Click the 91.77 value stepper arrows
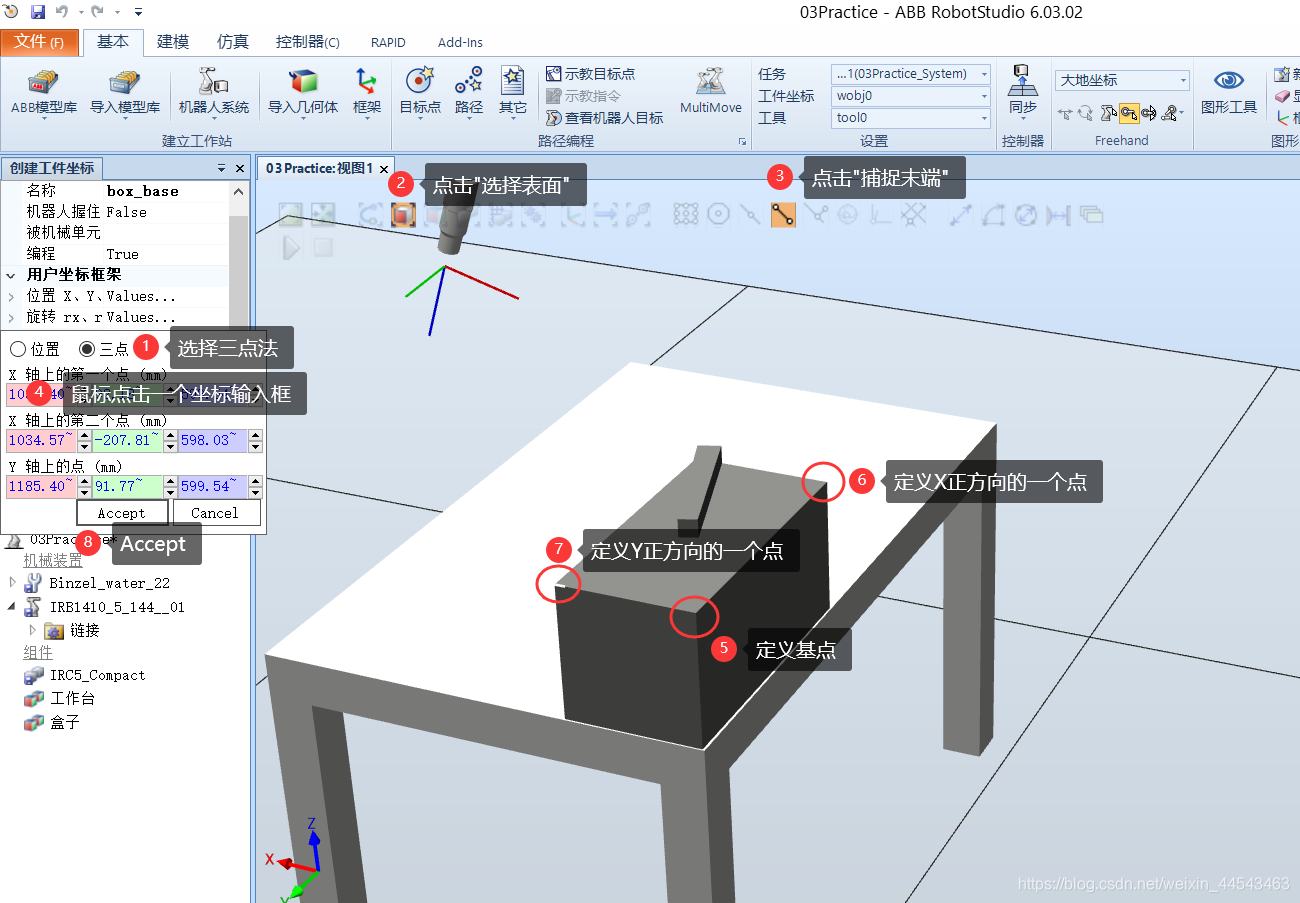 171,487
